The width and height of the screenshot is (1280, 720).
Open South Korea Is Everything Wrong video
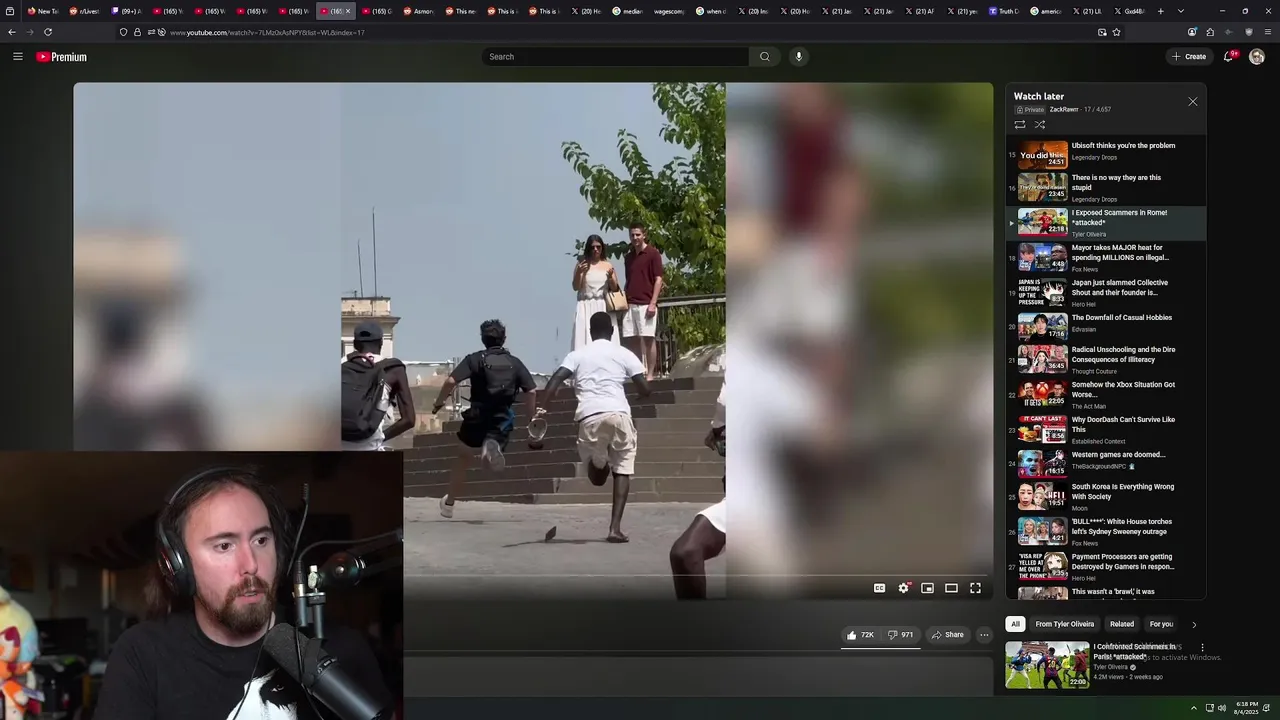pyautogui.click(x=1105, y=497)
